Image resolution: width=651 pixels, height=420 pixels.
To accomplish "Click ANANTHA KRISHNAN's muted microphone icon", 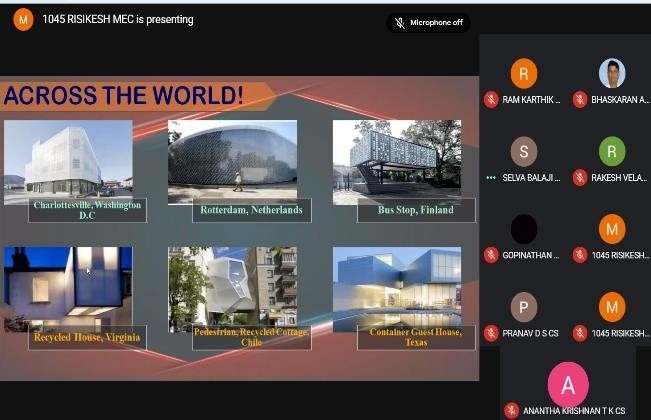I will [x=512, y=411].
